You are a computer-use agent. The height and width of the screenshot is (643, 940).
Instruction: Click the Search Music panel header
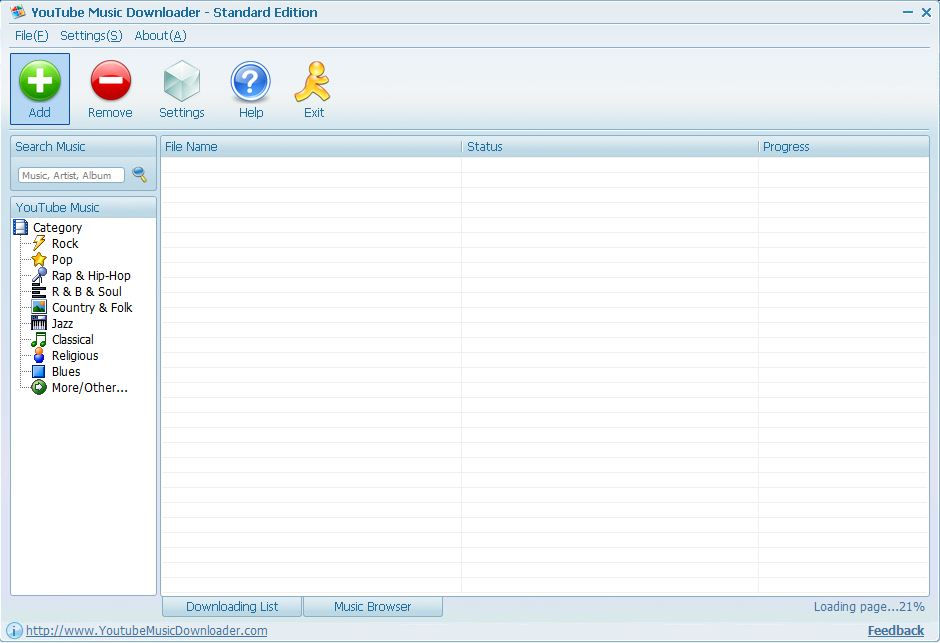[x=83, y=146]
